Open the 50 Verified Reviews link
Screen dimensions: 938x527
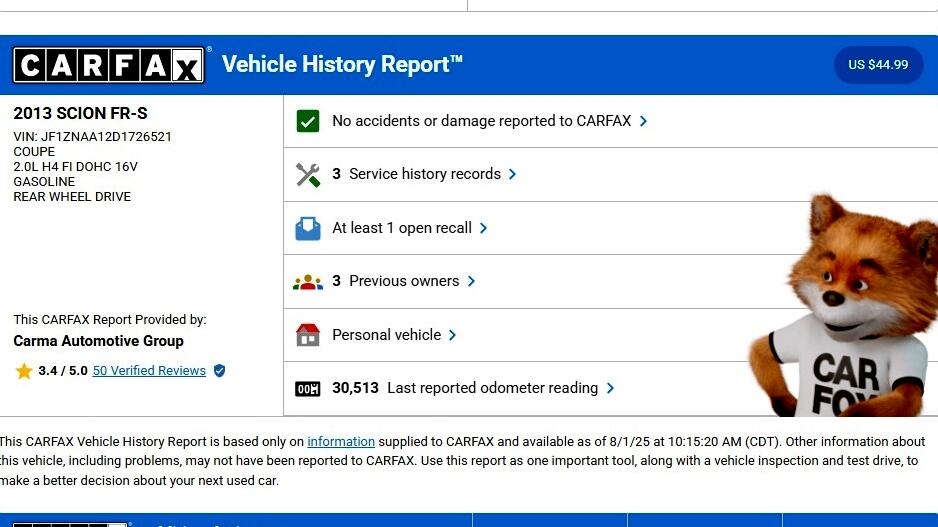[x=149, y=371]
